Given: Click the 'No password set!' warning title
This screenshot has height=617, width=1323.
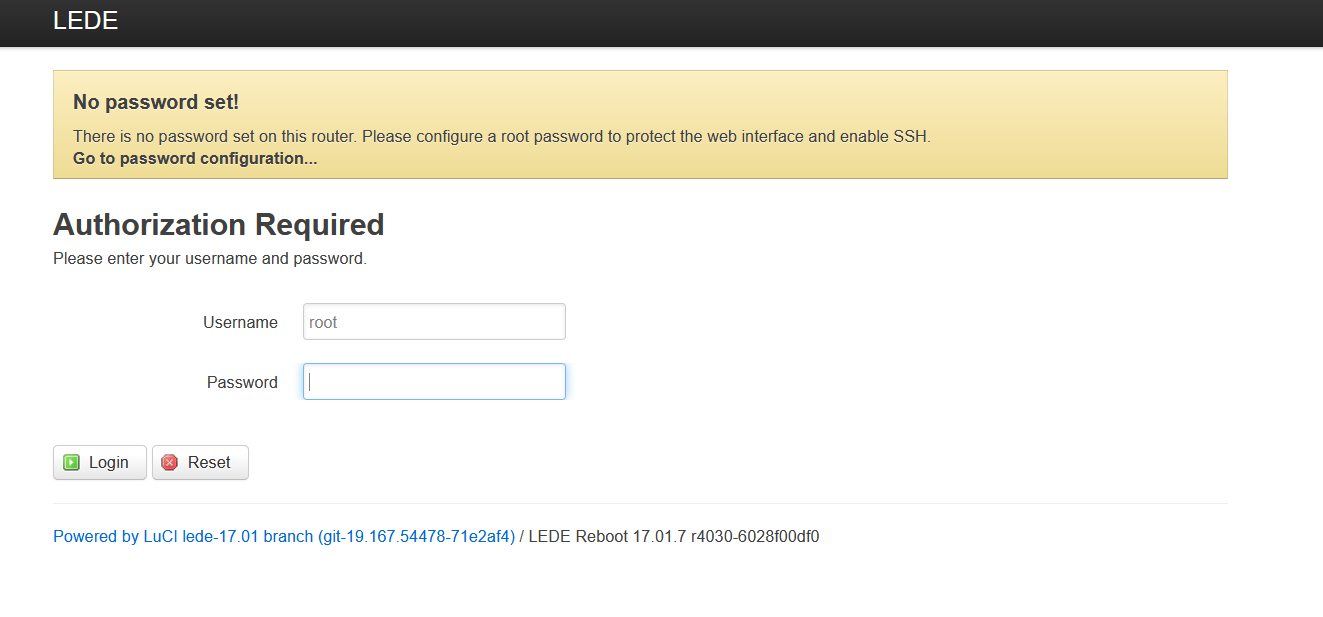Looking at the screenshot, I should 156,102.
